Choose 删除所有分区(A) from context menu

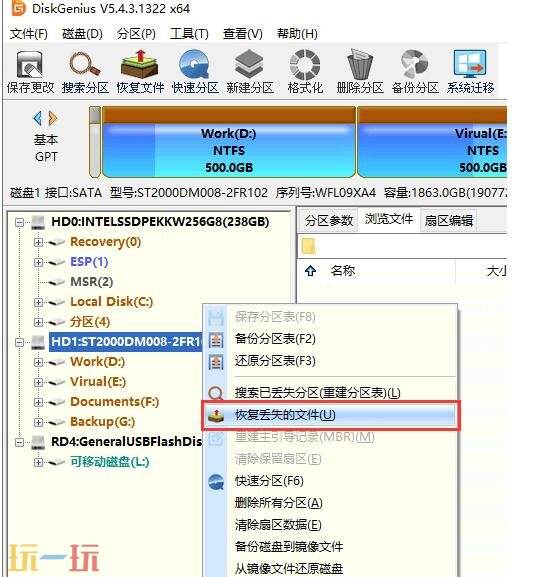[x=279, y=503]
